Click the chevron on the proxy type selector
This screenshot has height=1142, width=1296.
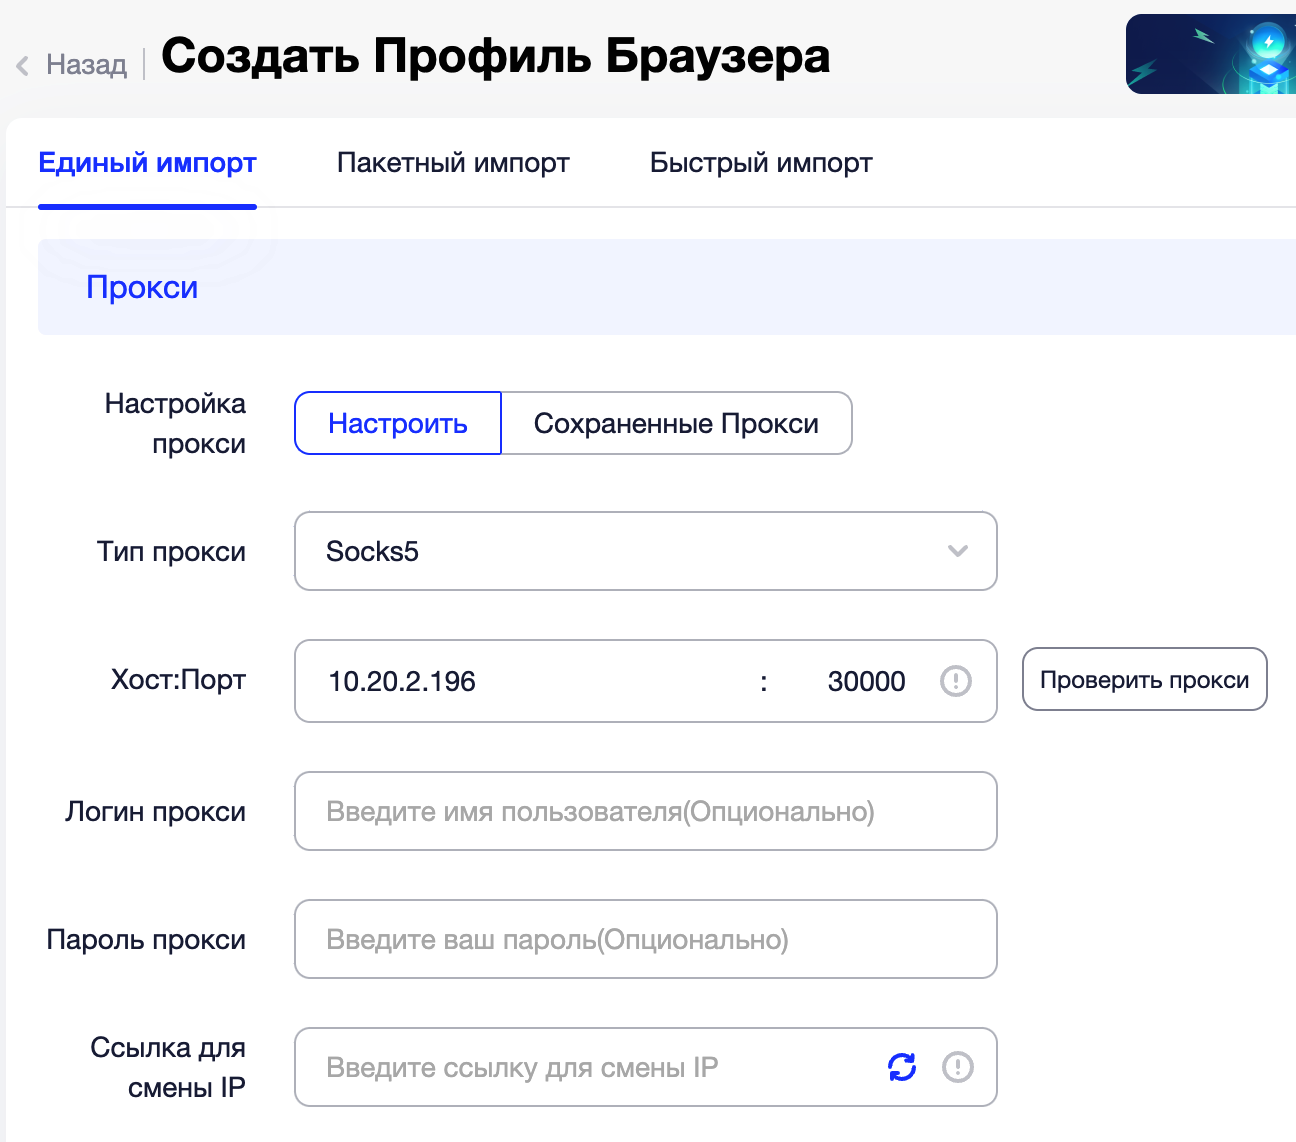pos(957,551)
